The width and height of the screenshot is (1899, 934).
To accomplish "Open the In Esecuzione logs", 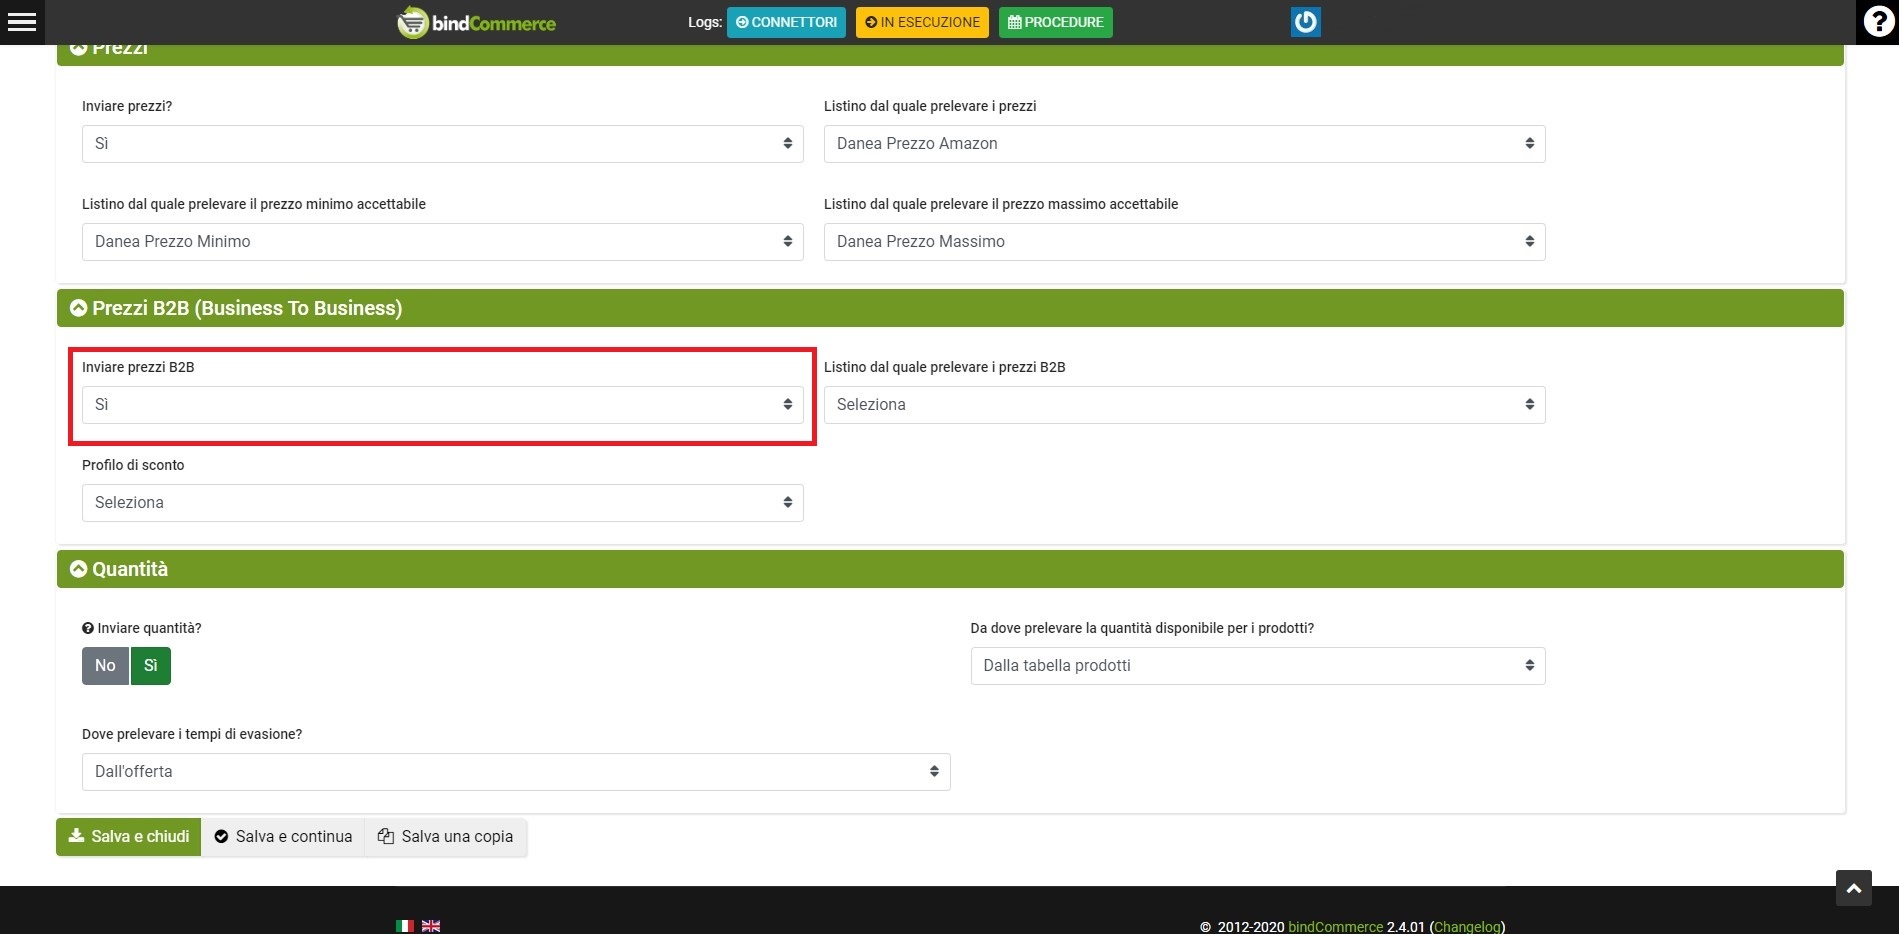I will [x=922, y=22].
